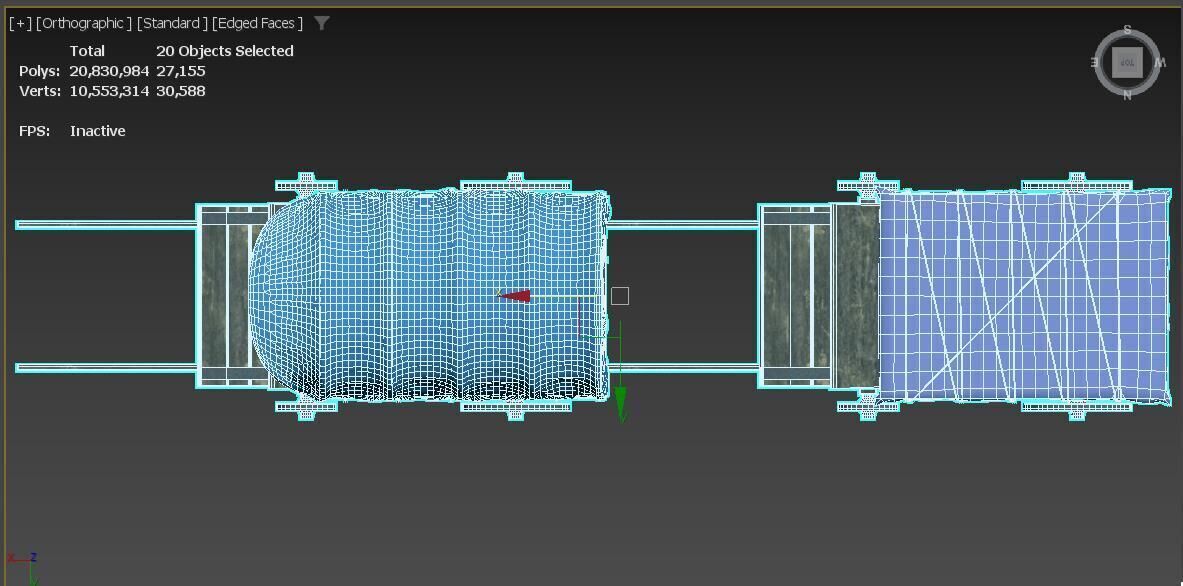
Task: Open the Orthographic point-of-view menu
Action: (84, 23)
